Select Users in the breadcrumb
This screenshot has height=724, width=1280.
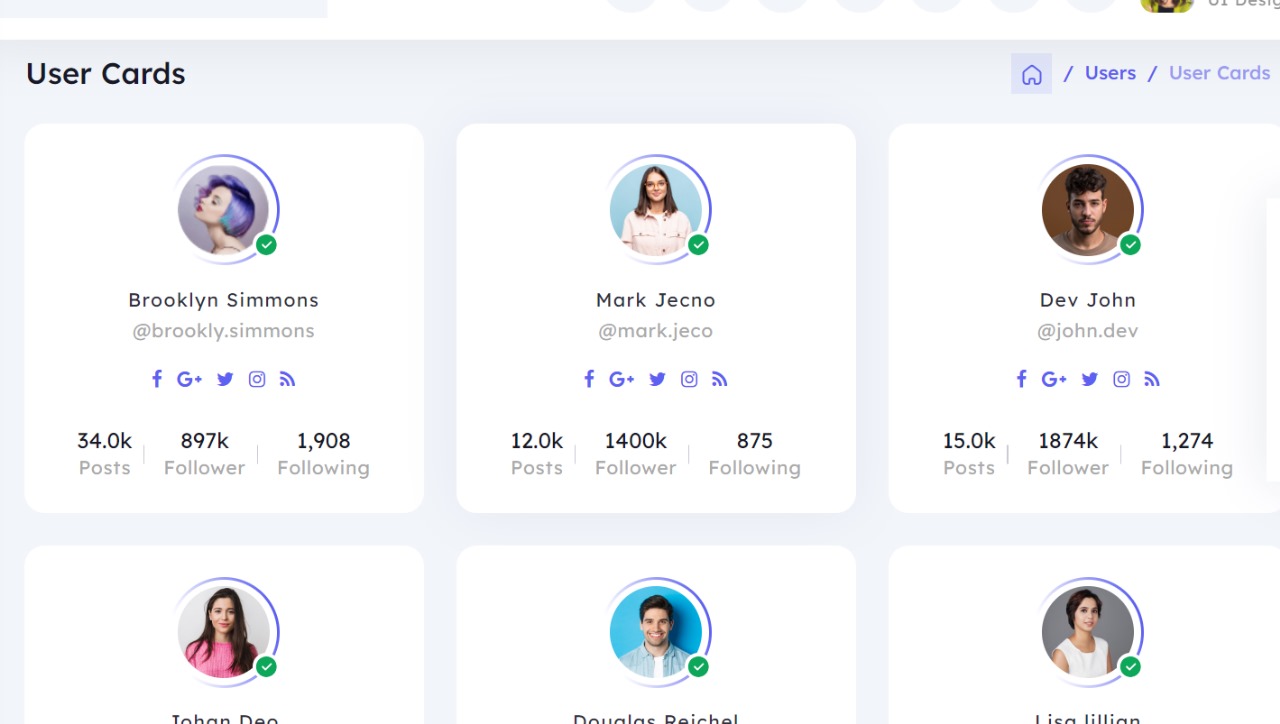click(1110, 73)
